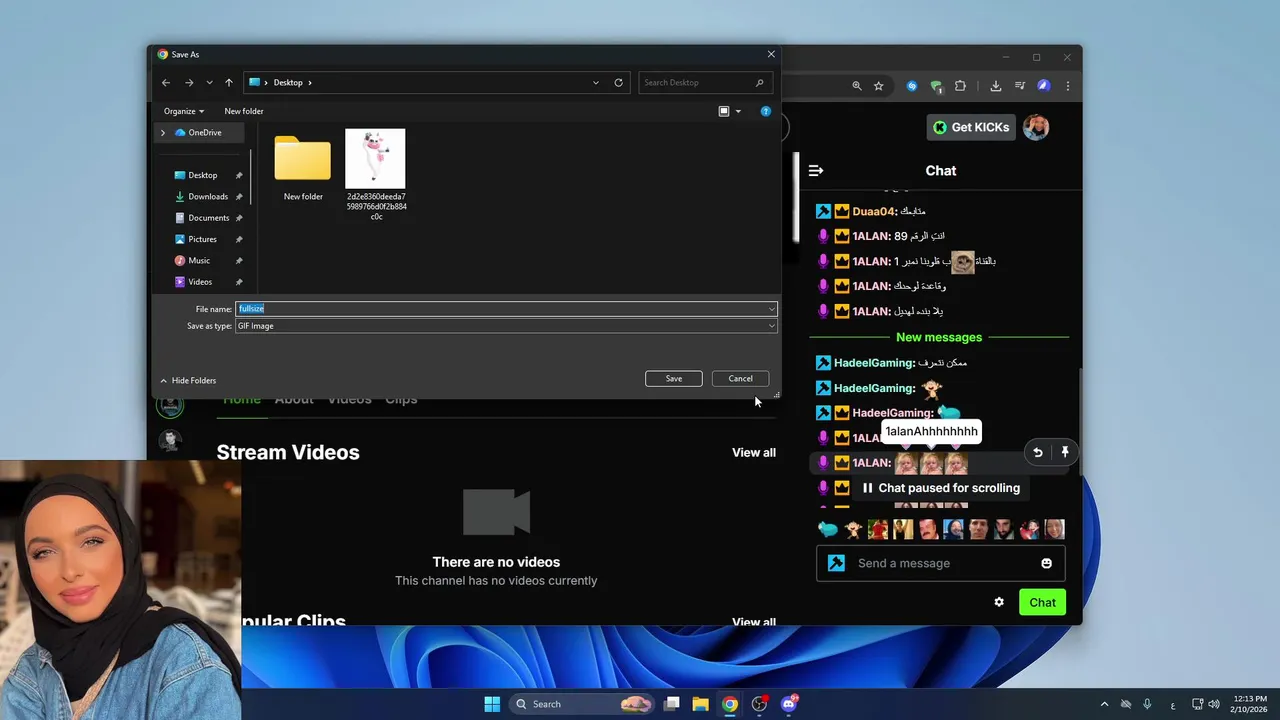The height and width of the screenshot is (720, 1280).
Task: Refresh the Desktop folder view
Action: [619, 83]
